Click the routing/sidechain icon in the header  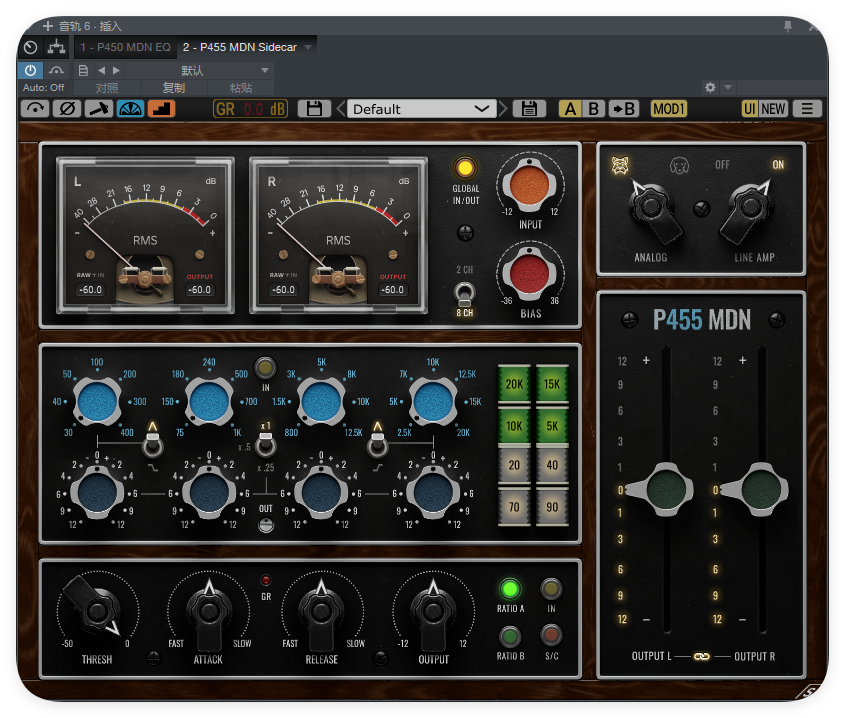coord(56,47)
